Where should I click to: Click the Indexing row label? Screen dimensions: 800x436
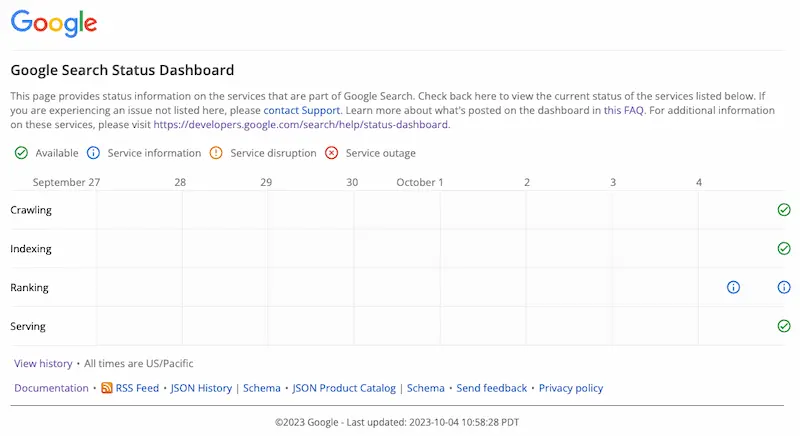coord(31,249)
